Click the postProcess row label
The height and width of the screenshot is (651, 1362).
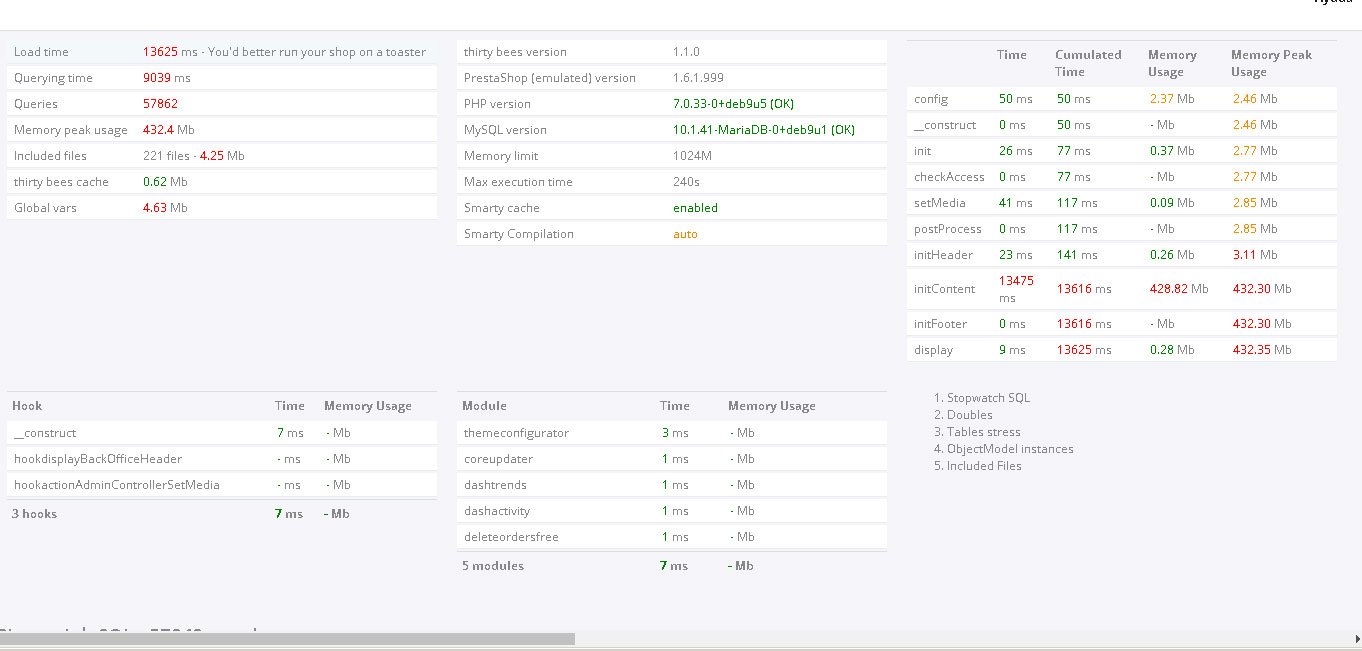947,229
